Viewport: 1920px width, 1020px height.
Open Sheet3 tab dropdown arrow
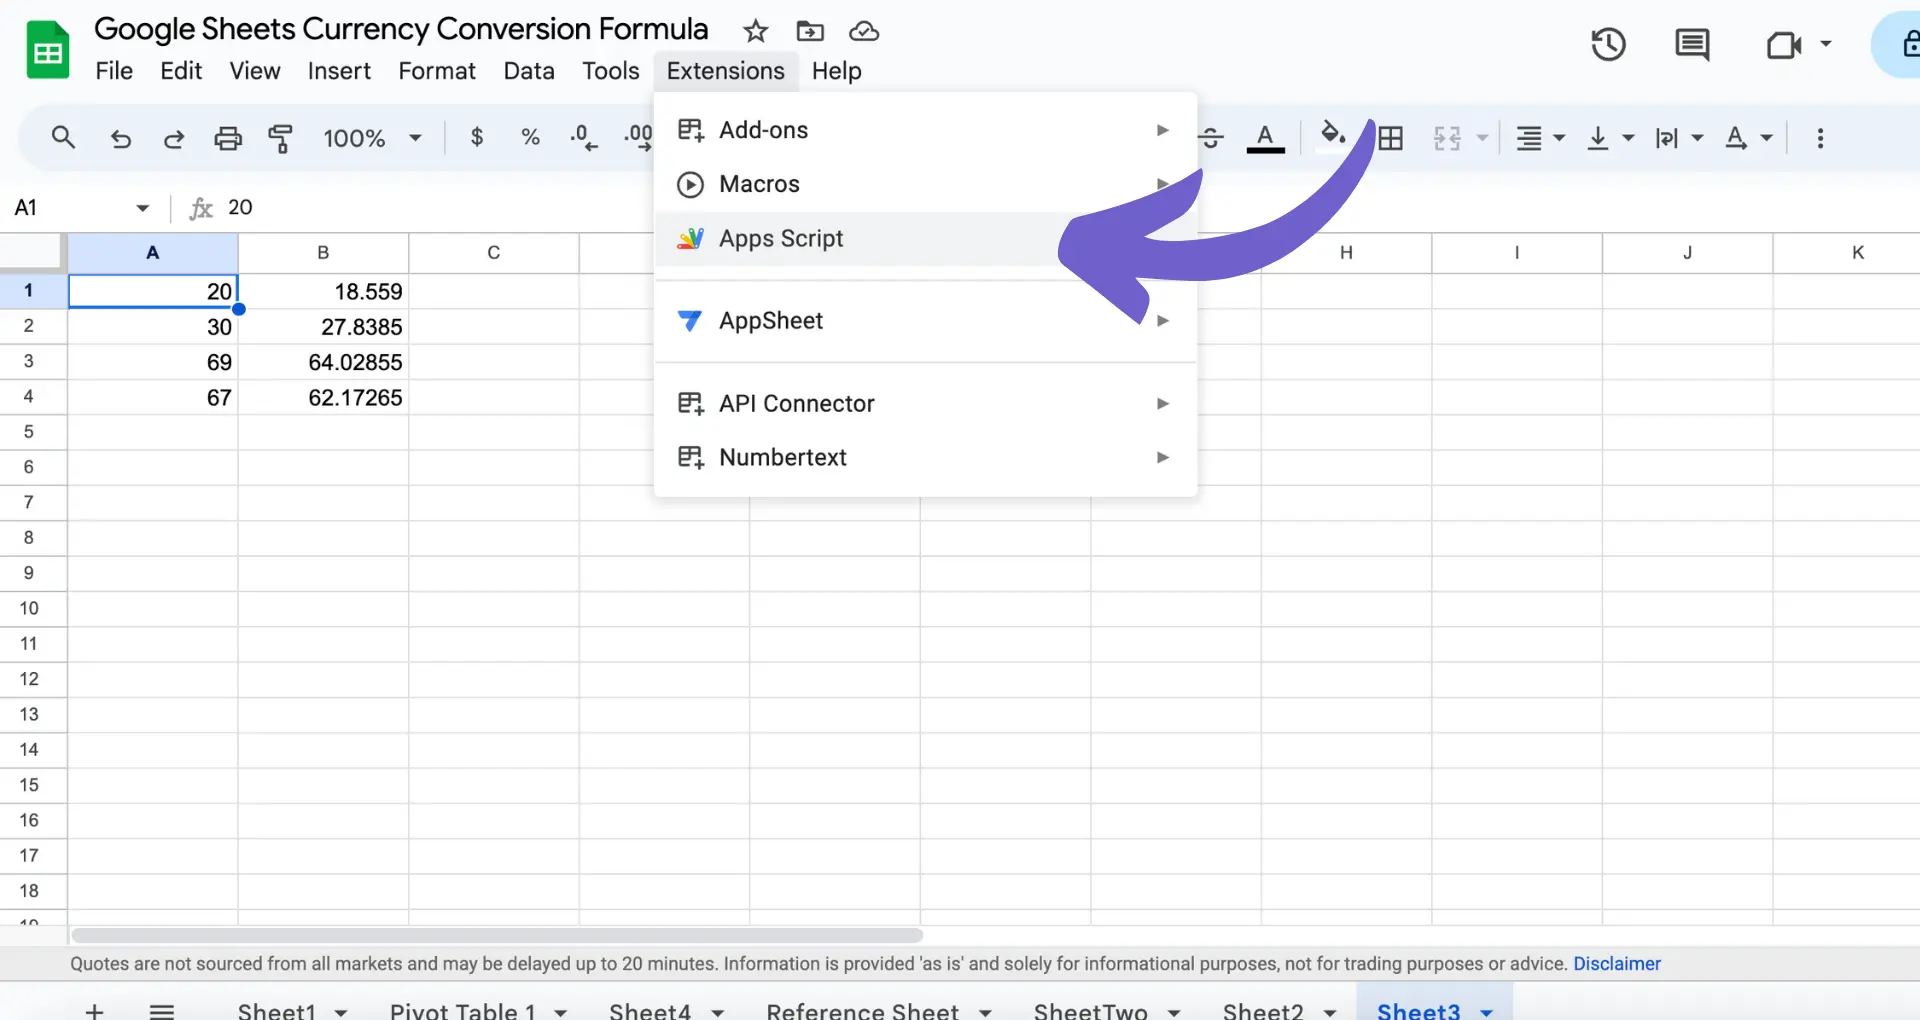click(x=1487, y=1012)
